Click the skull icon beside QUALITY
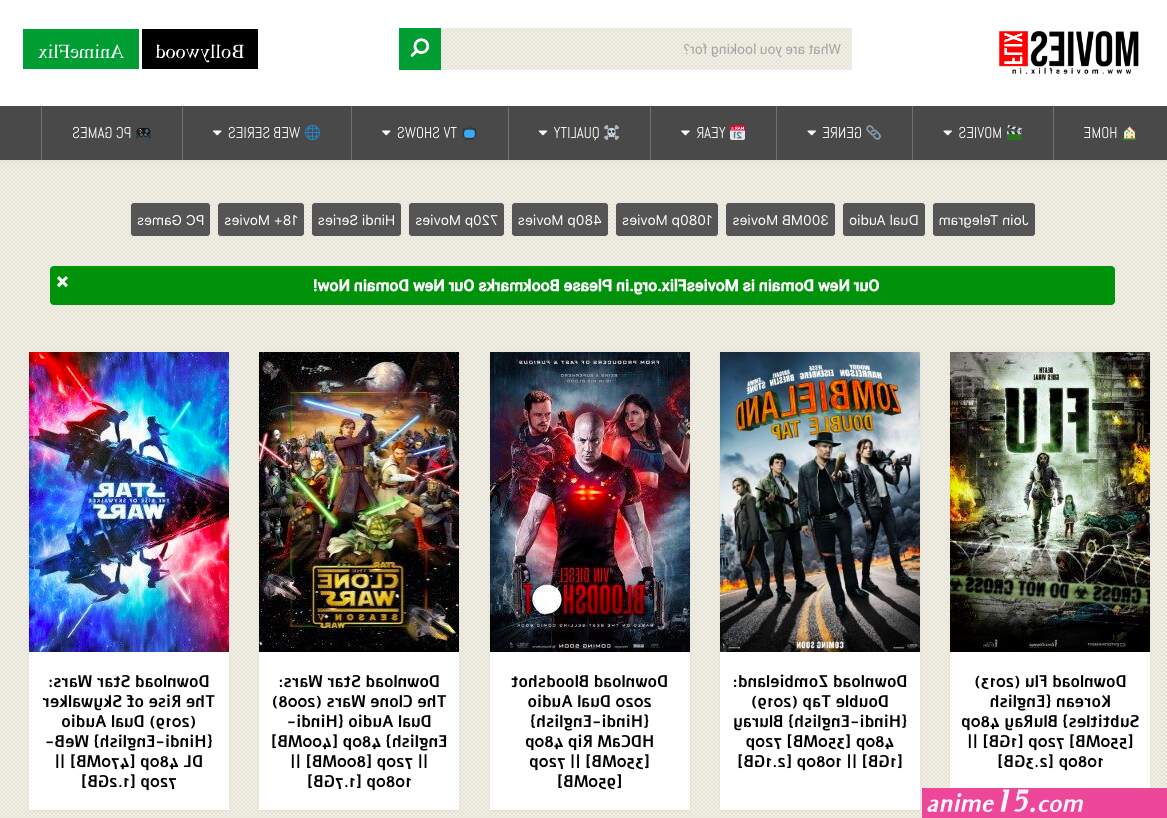Viewport: 1167px width, 818px height. 611,132
